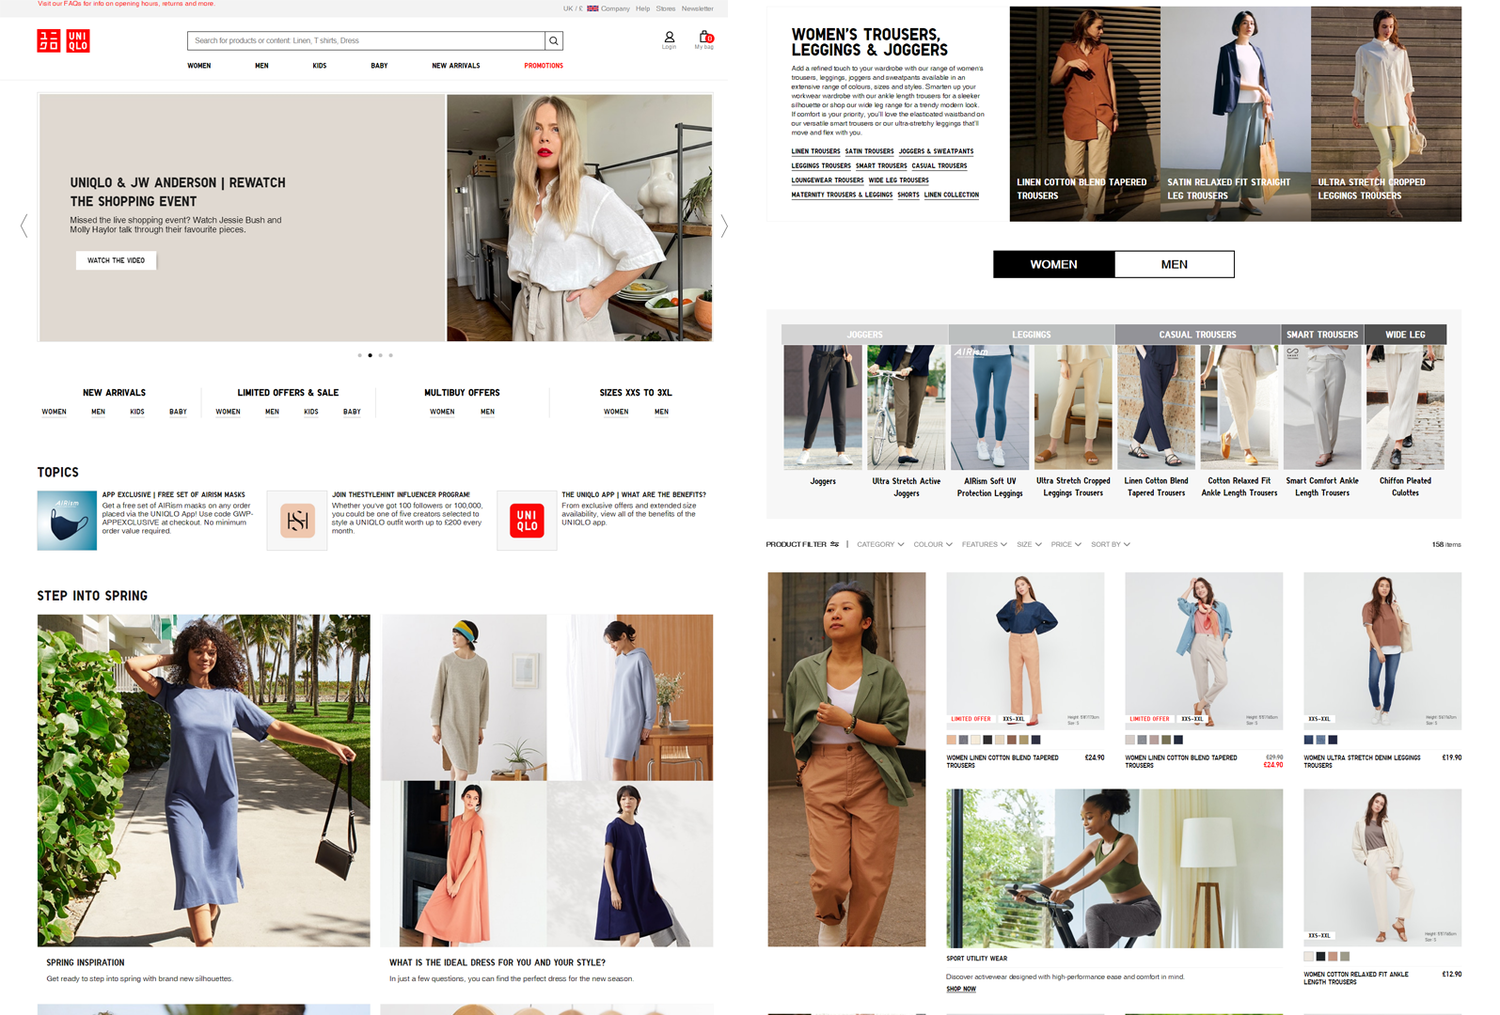
Task: Click Baby under Limited Offers & Sale
Action: [352, 412]
